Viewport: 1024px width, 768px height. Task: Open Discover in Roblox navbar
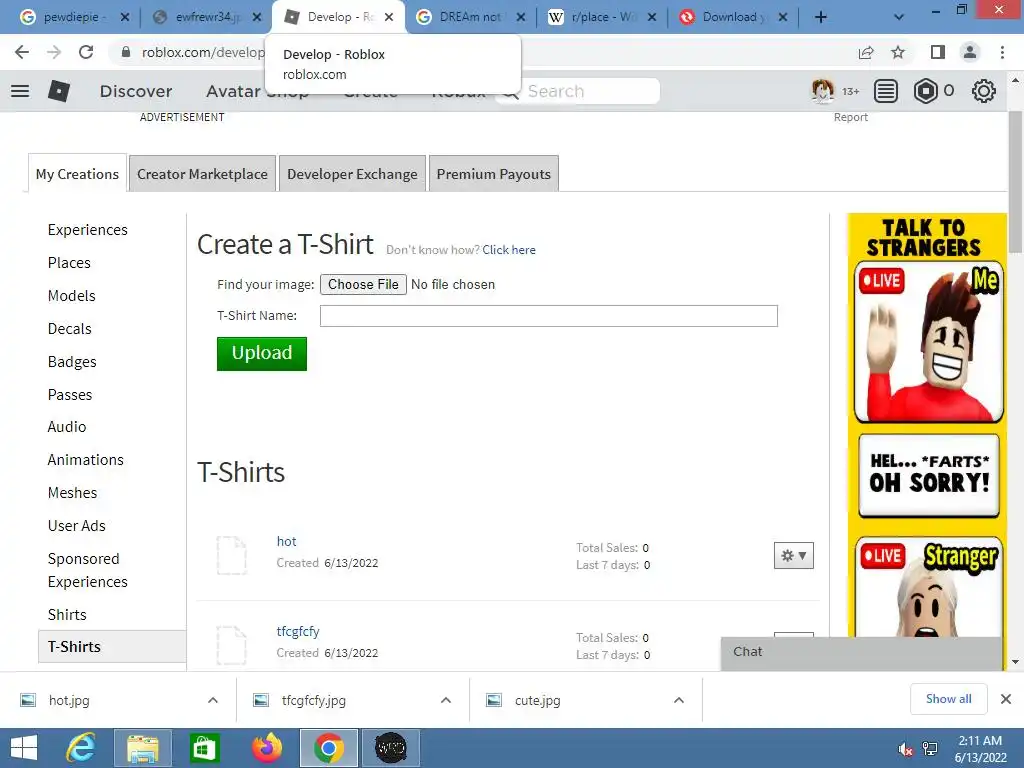[136, 91]
